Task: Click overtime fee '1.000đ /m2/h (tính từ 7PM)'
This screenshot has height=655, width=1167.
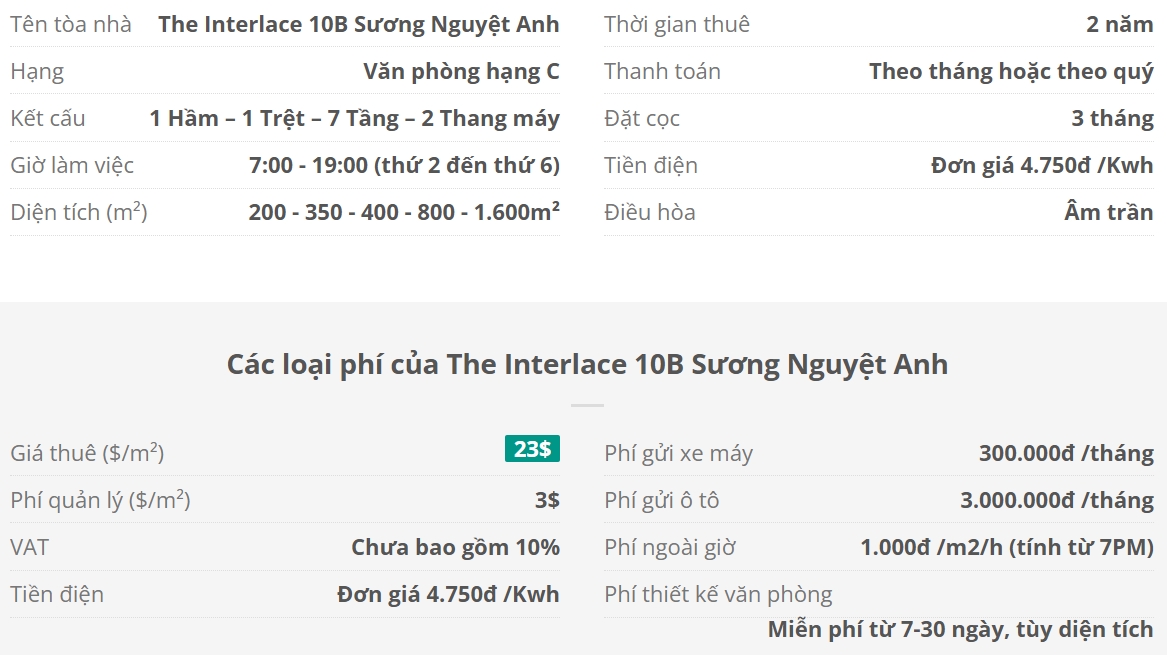Action: [x=1007, y=547]
